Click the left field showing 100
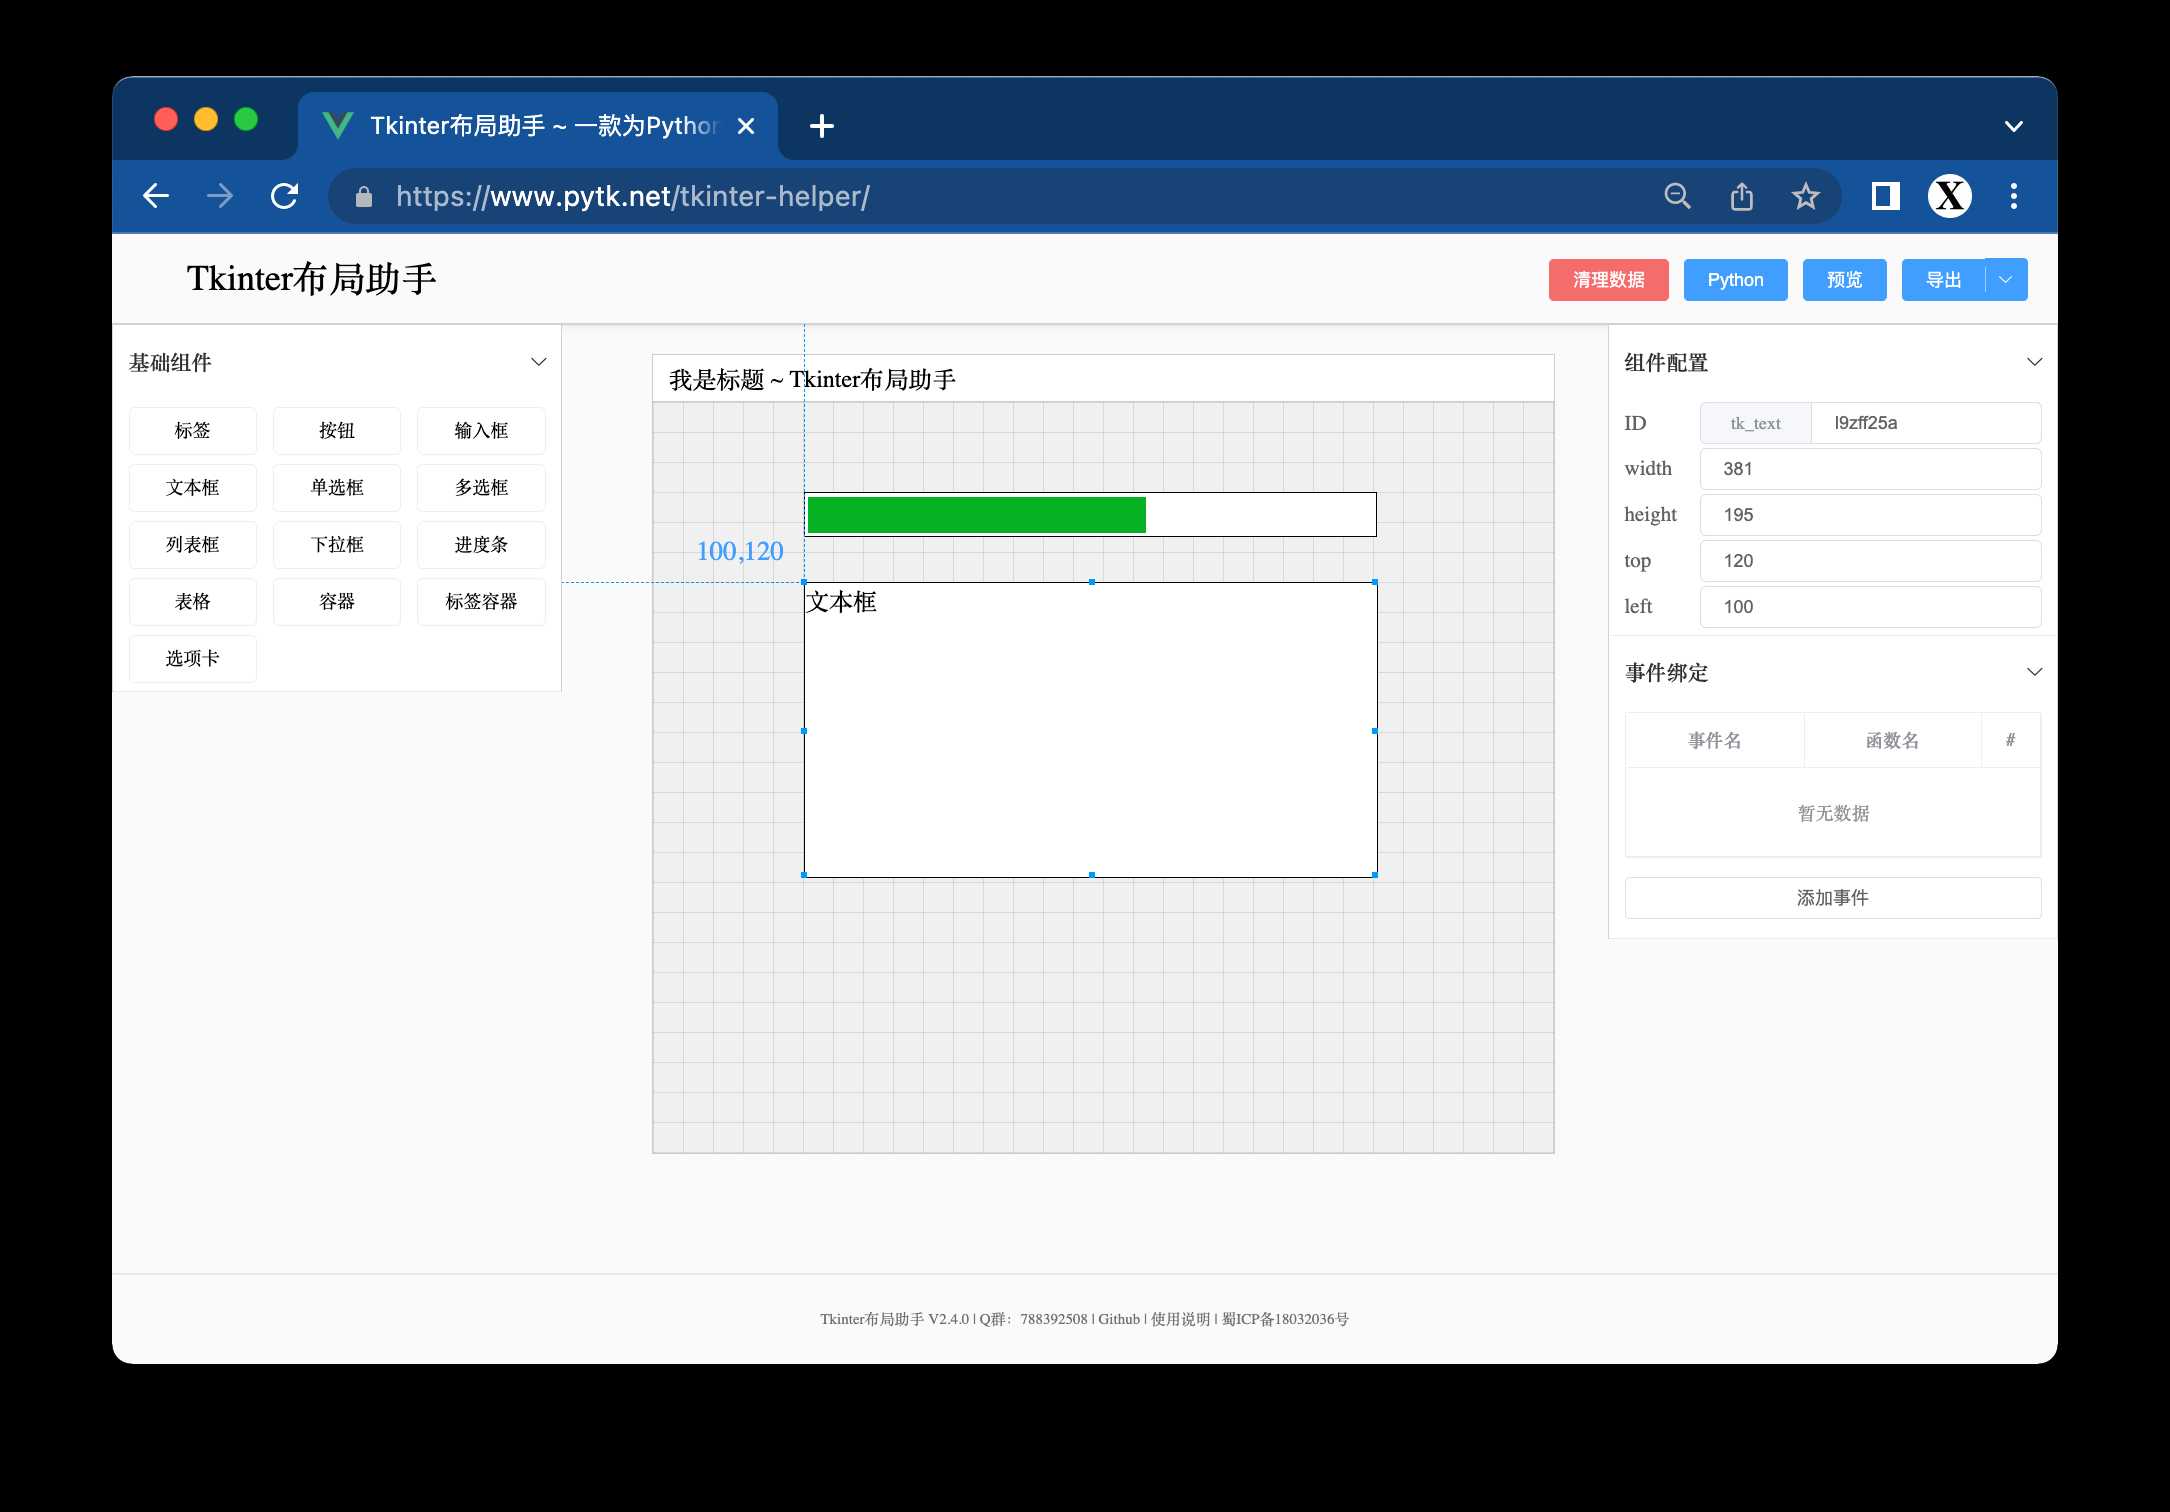The height and width of the screenshot is (1512, 2170). coord(1870,607)
